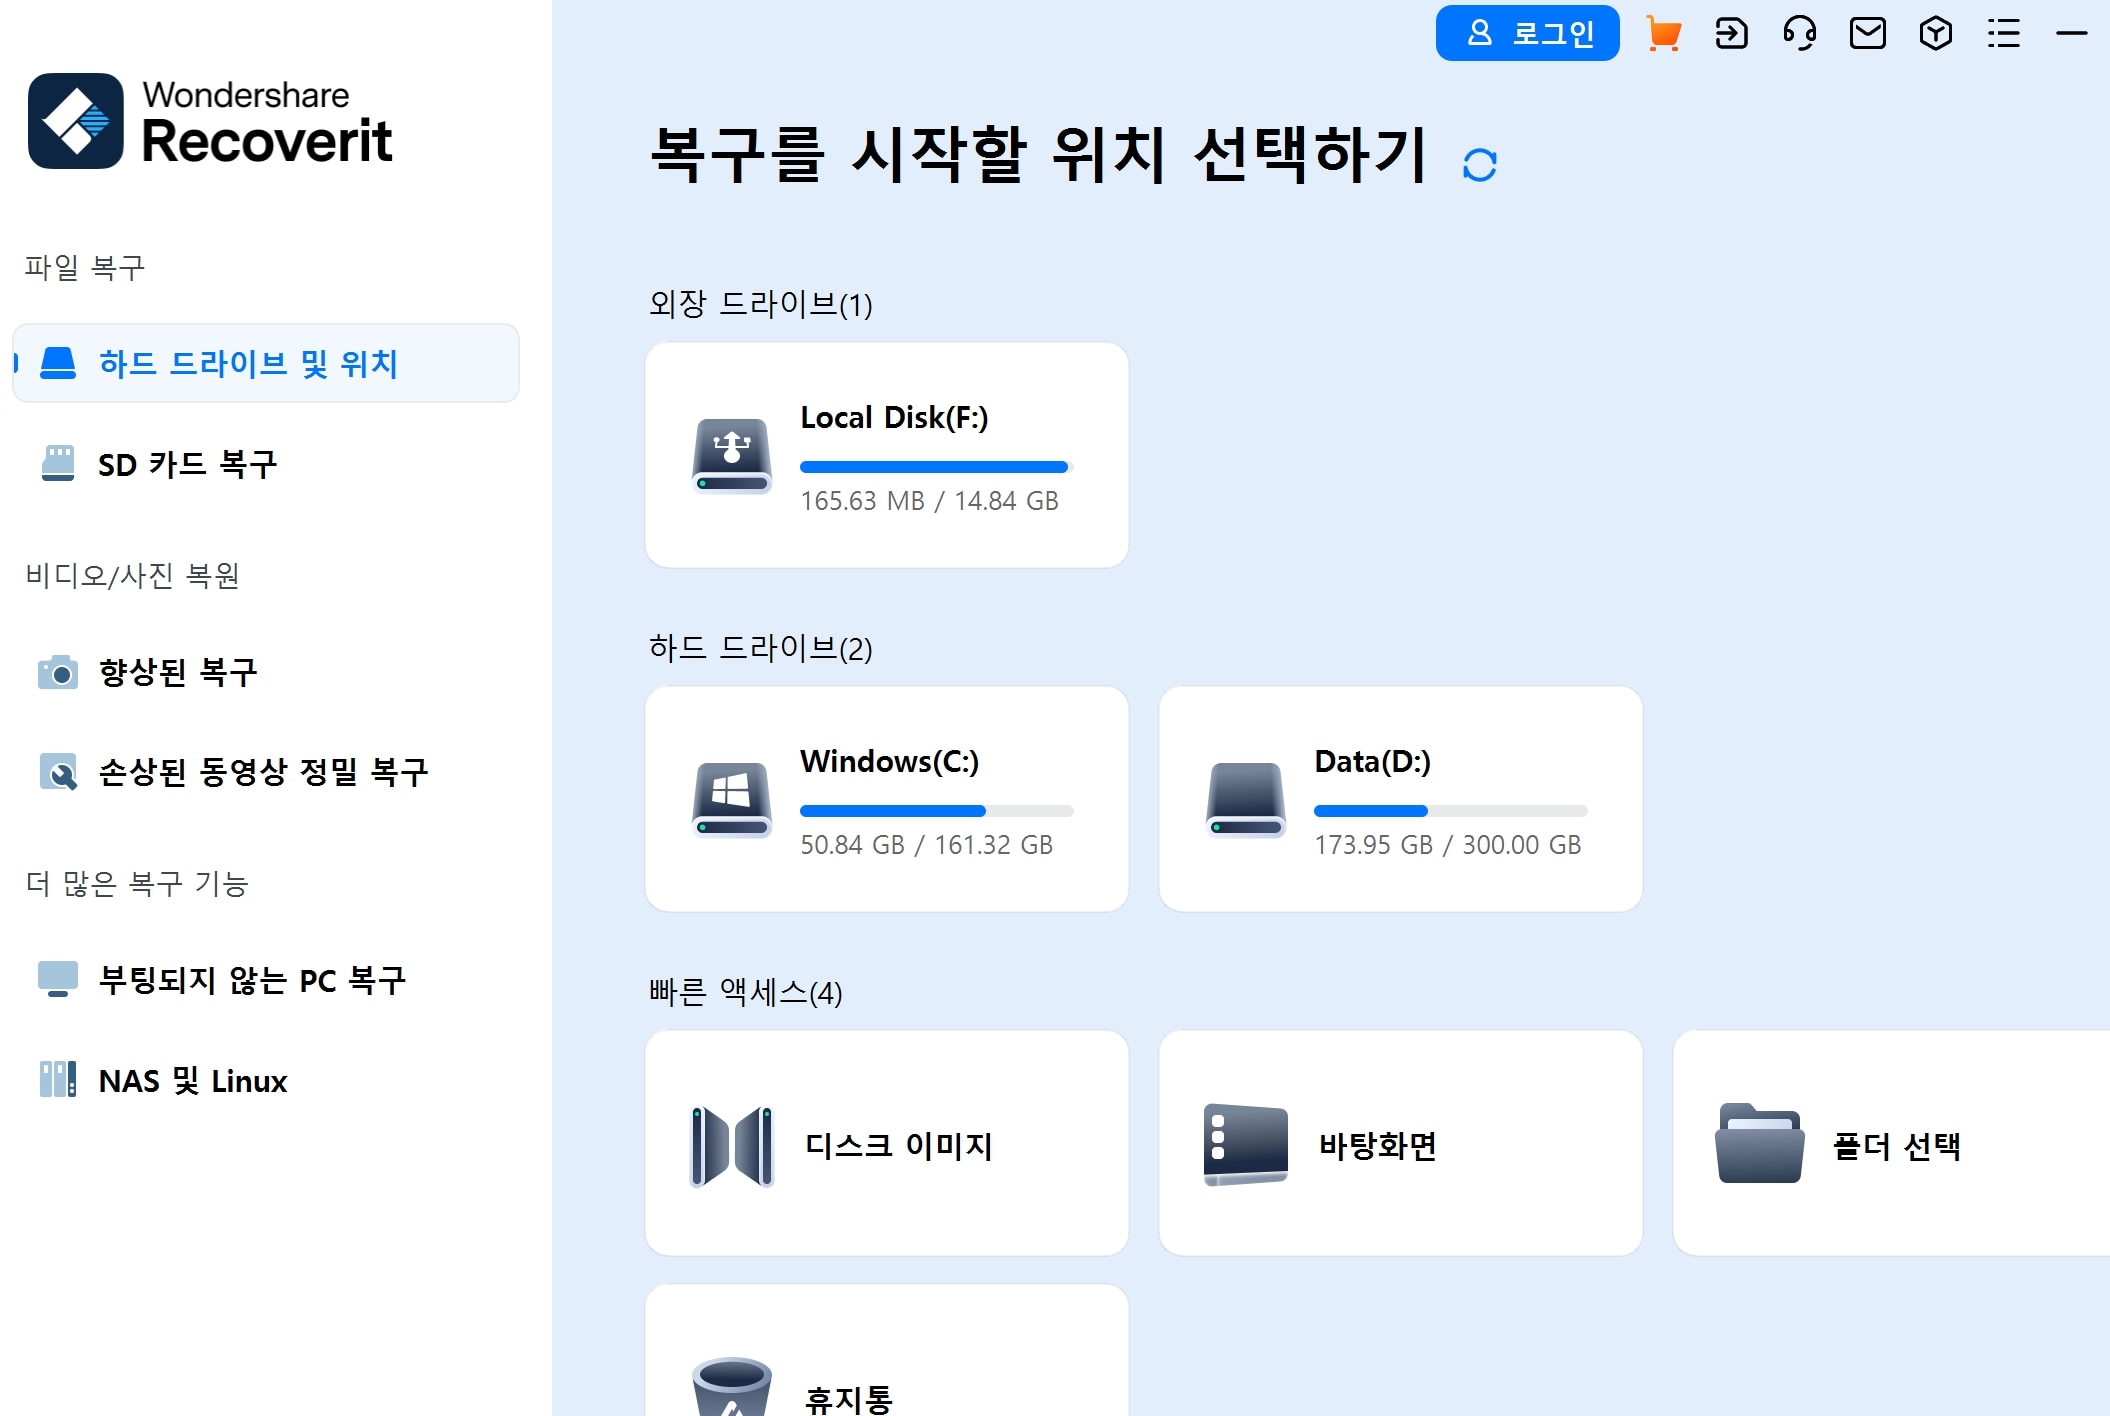Viewport: 2110px width, 1416px height.
Task: Click the NAS server icon in the sidebar
Action: coord(58,1080)
